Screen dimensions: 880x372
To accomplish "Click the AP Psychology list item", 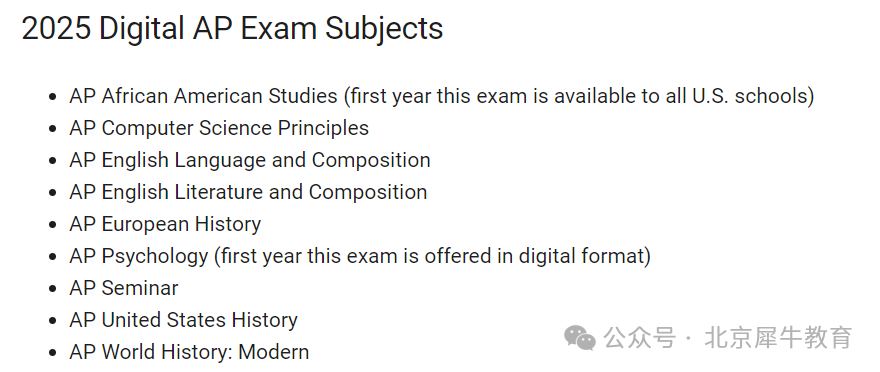I will coord(360,256).
